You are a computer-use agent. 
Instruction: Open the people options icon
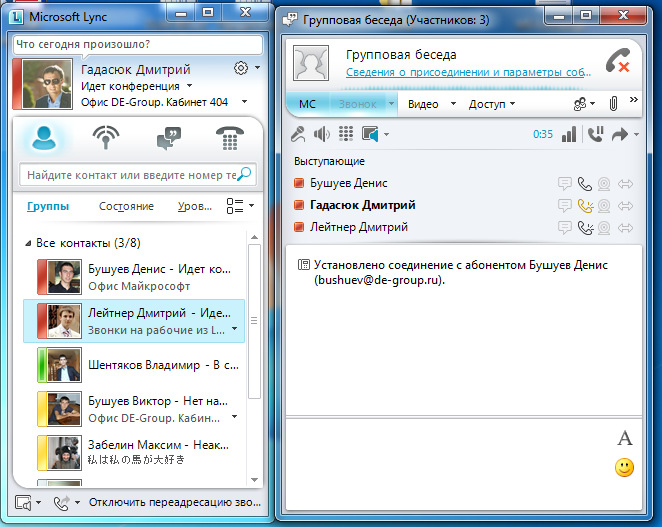[x=580, y=104]
